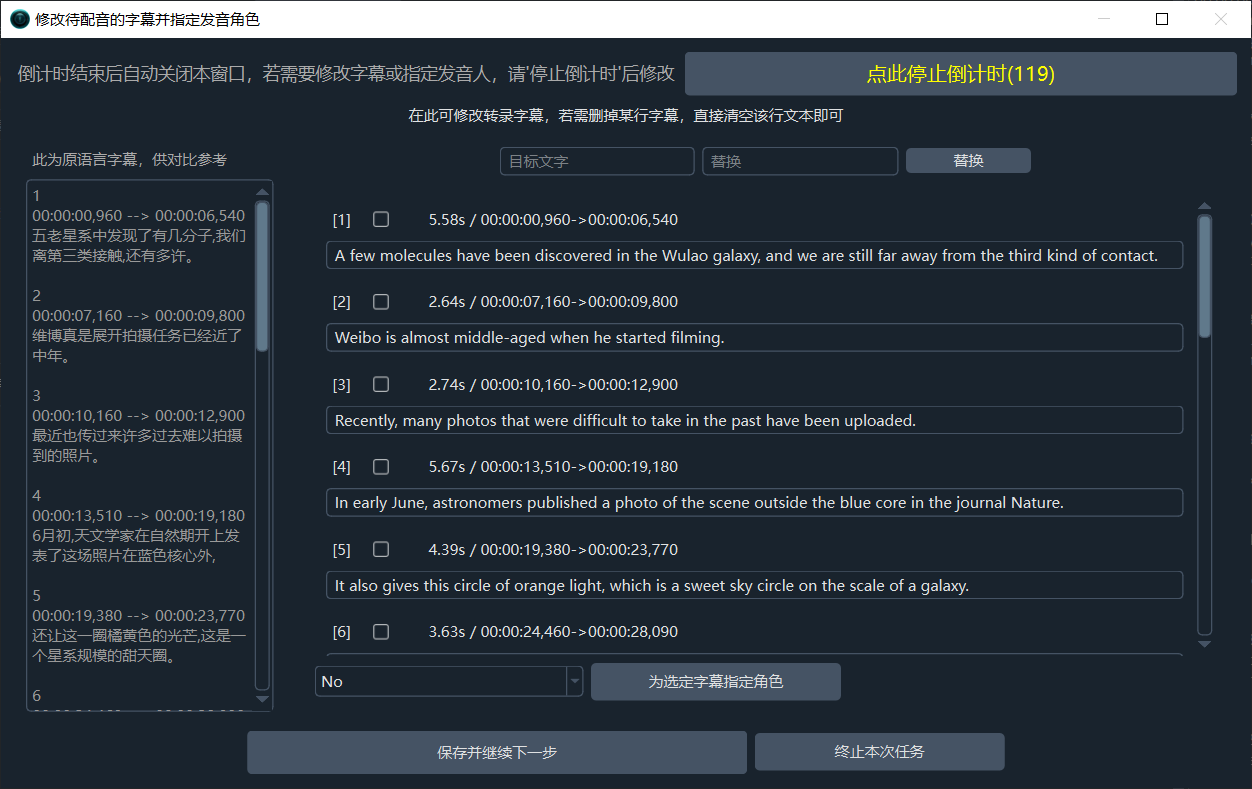Click the original subtitles panel scrollbar thumb
The width and height of the screenshot is (1252, 789).
coord(262,275)
